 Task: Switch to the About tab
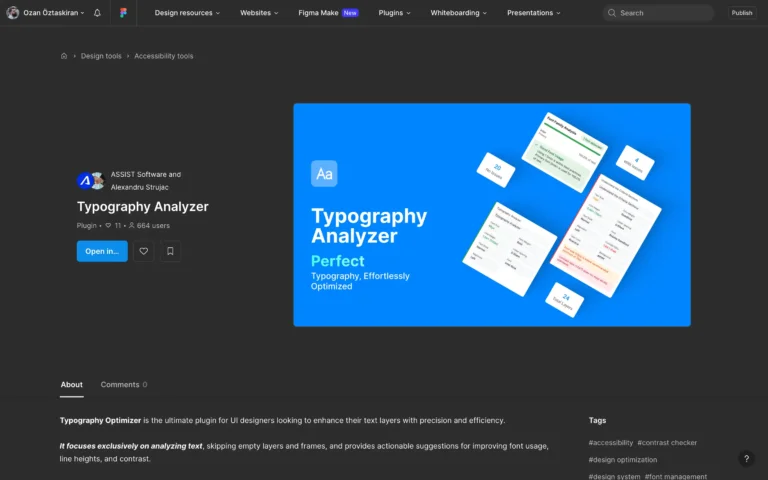[x=72, y=385]
